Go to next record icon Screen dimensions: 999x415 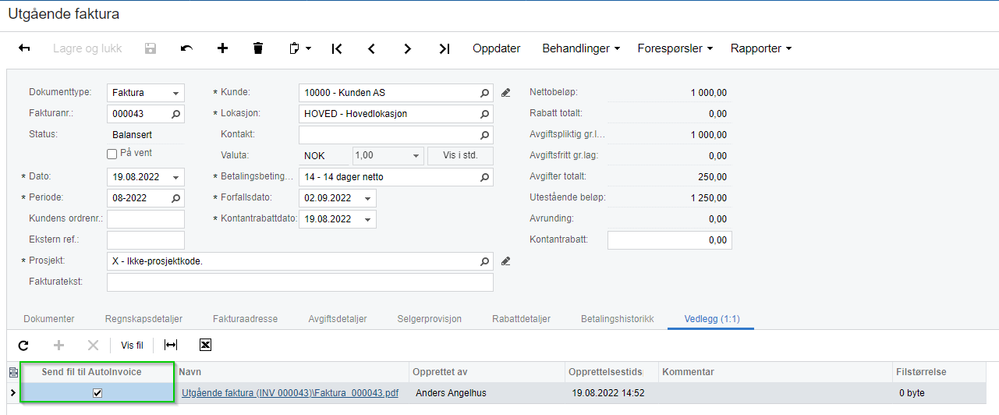[408, 48]
